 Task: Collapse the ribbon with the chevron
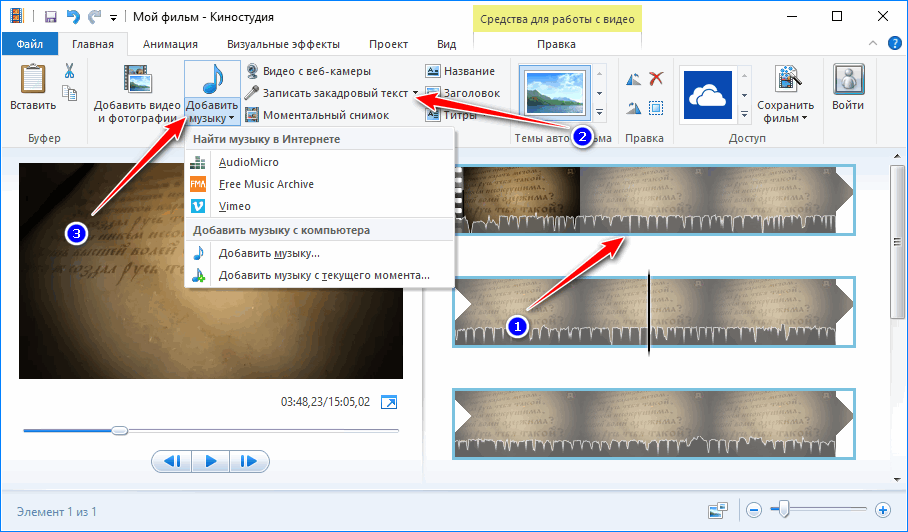click(x=873, y=43)
